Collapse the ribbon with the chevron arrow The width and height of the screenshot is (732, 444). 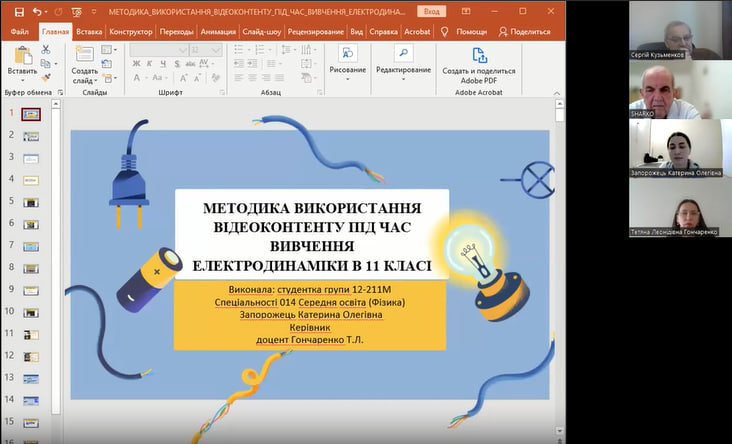pyautogui.click(x=556, y=93)
